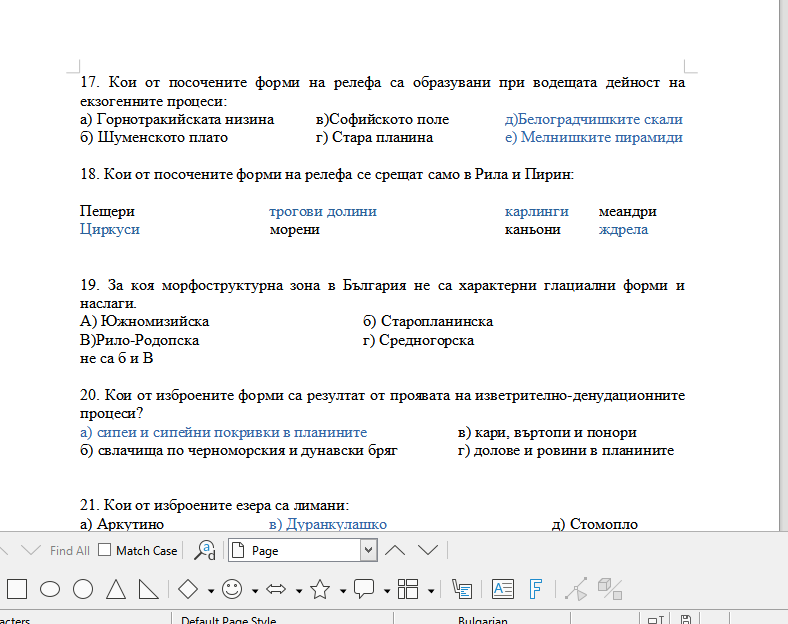The width and height of the screenshot is (788, 624).
Task: Choose the Right Triangle shape tool
Action: pyautogui.click(x=148, y=589)
